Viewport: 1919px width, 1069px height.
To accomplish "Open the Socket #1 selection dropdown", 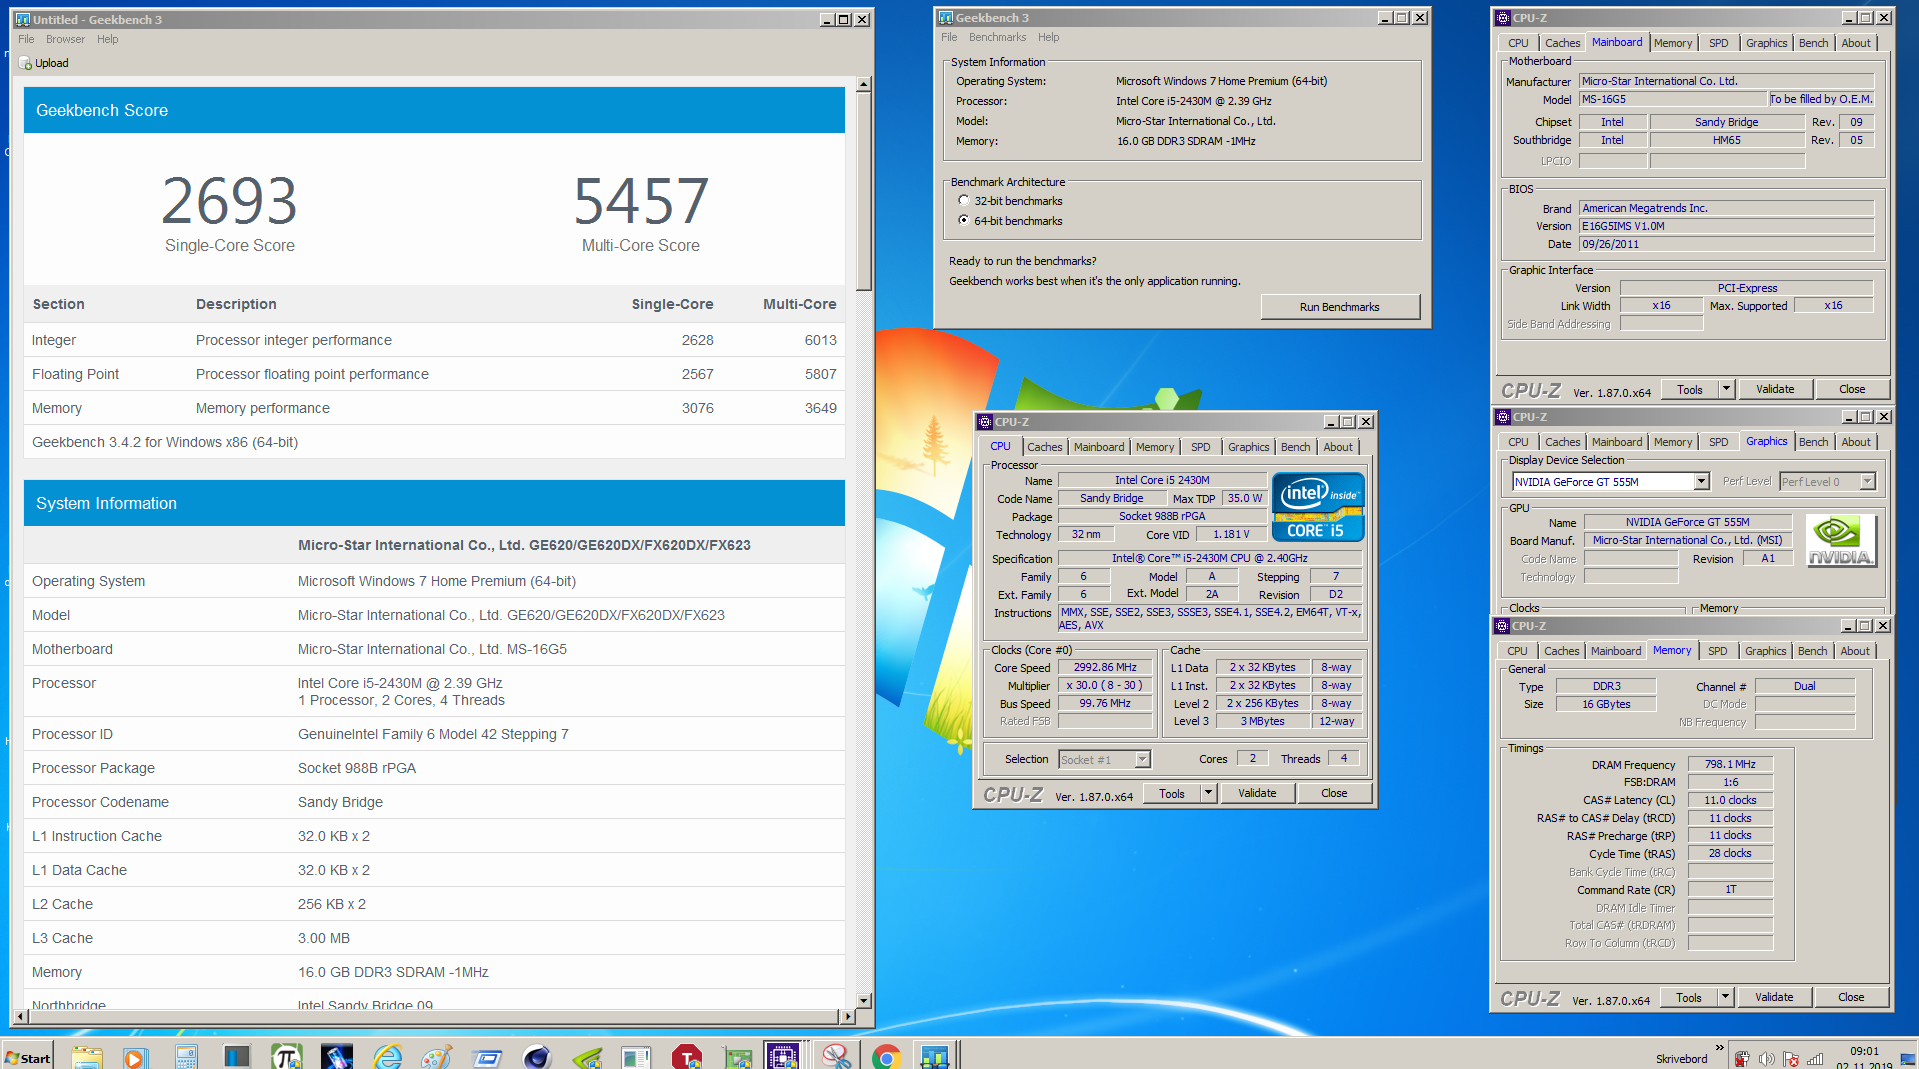I will [1142, 760].
